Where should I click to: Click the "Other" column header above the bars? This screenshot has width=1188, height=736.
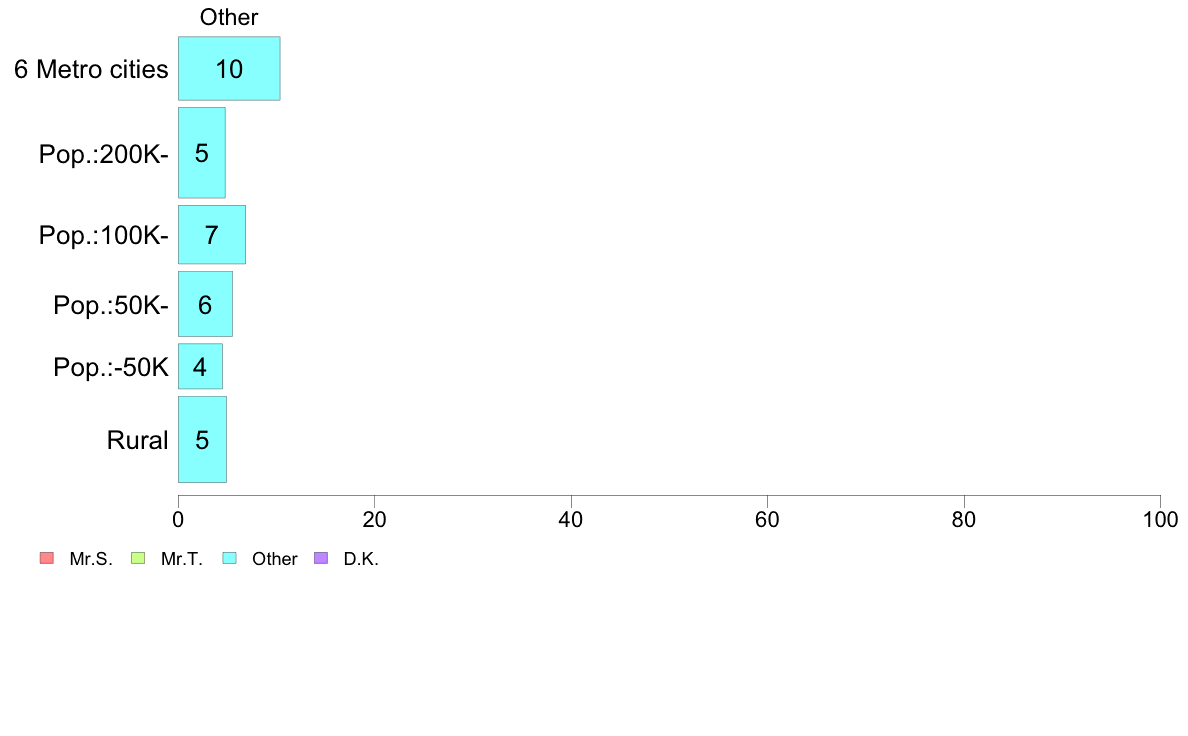[x=229, y=17]
